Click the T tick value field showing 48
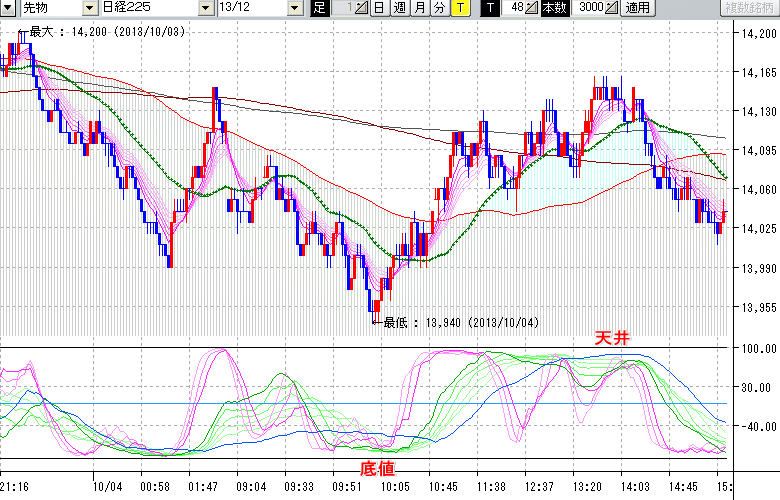The image size is (780, 500). [515, 8]
